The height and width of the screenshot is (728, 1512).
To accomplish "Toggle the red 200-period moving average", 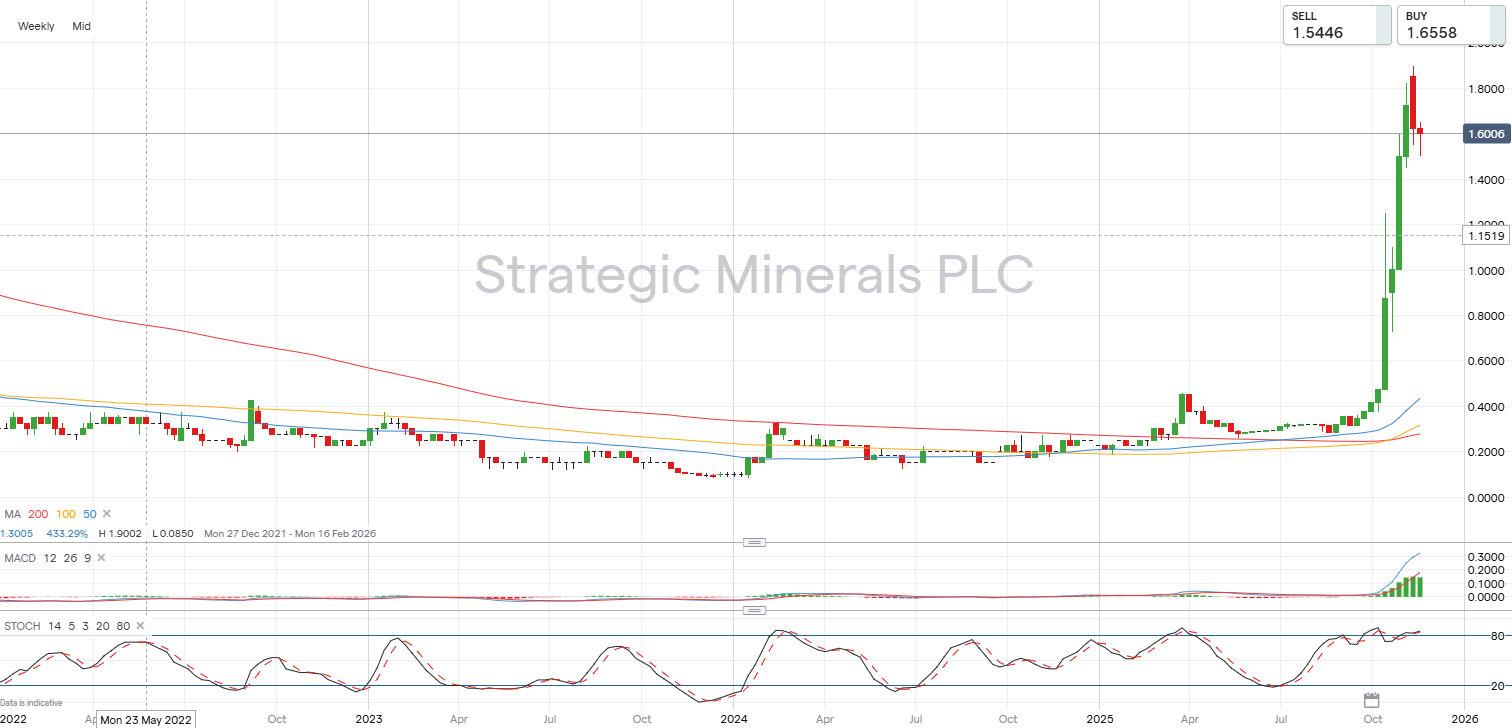I will point(37,513).
